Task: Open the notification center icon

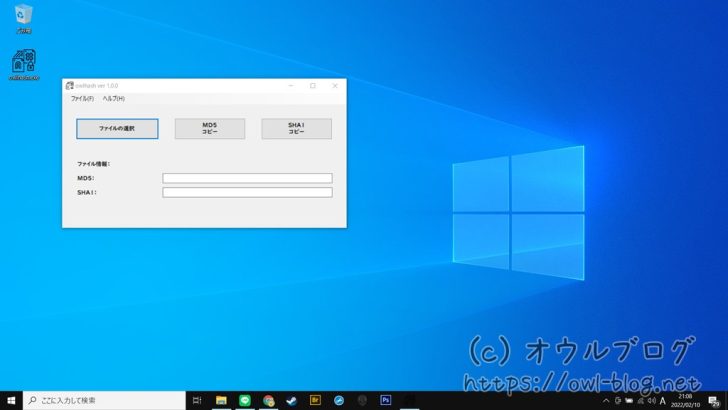Action: coord(714,401)
